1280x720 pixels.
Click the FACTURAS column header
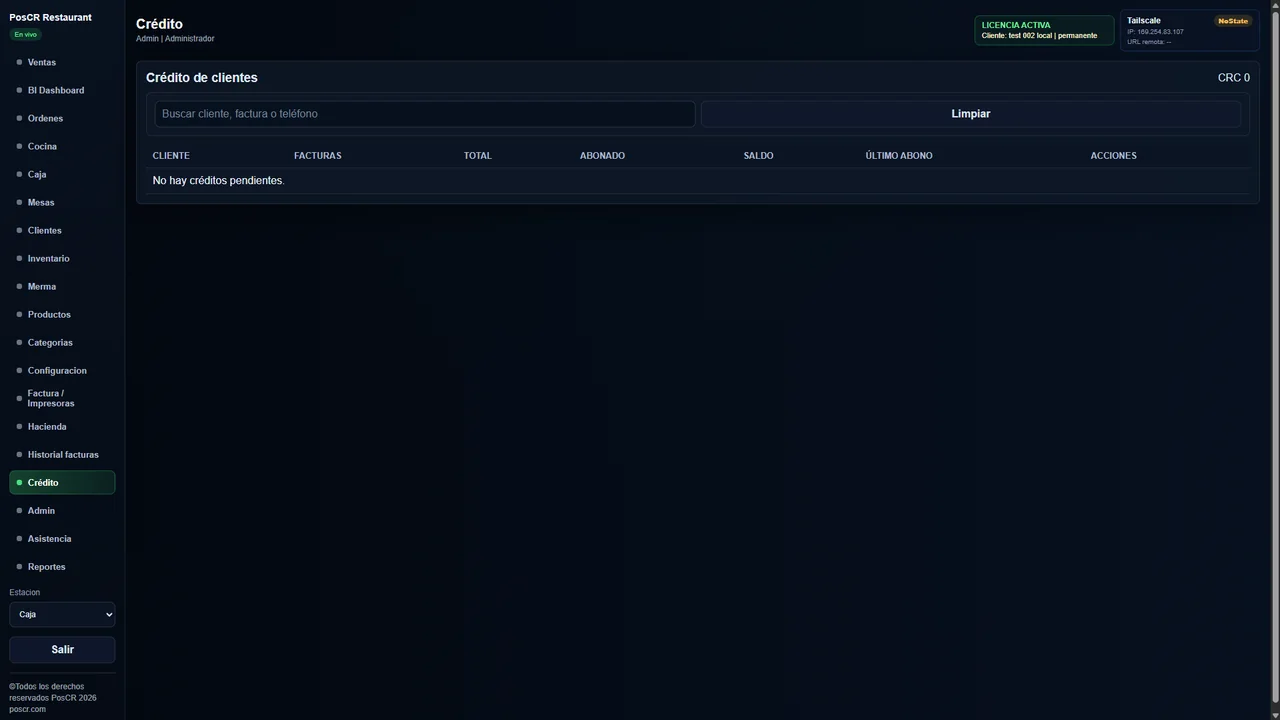[317, 155]
